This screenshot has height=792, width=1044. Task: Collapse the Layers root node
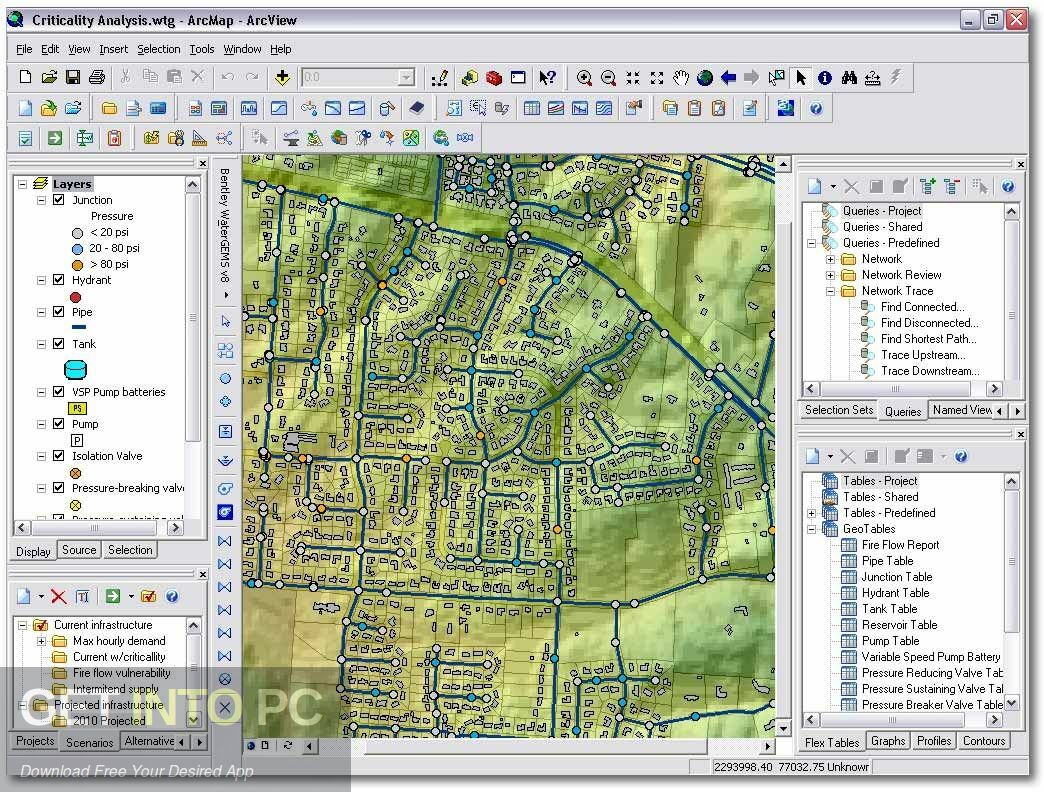(x=23, y=184)
